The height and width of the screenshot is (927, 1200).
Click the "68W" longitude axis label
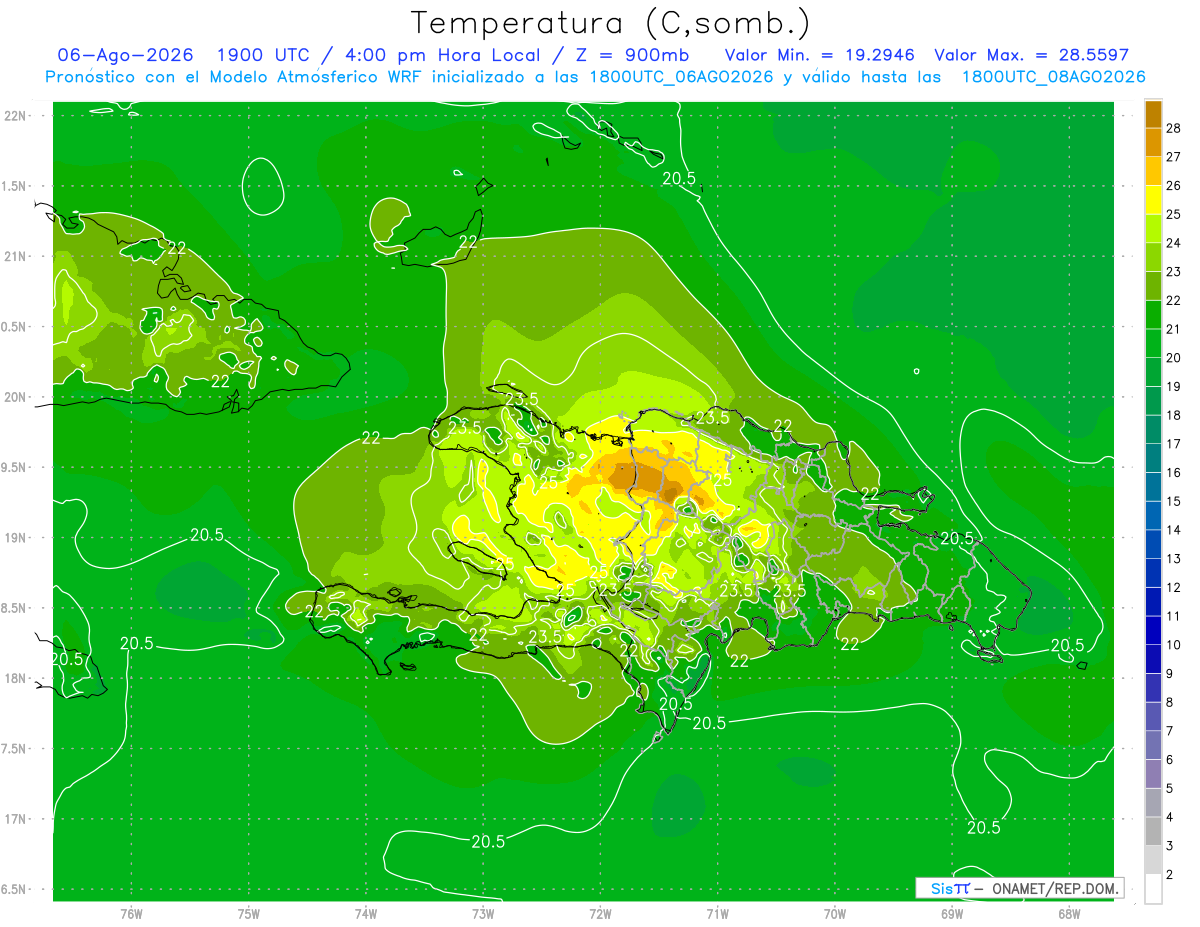(1069, 913)
